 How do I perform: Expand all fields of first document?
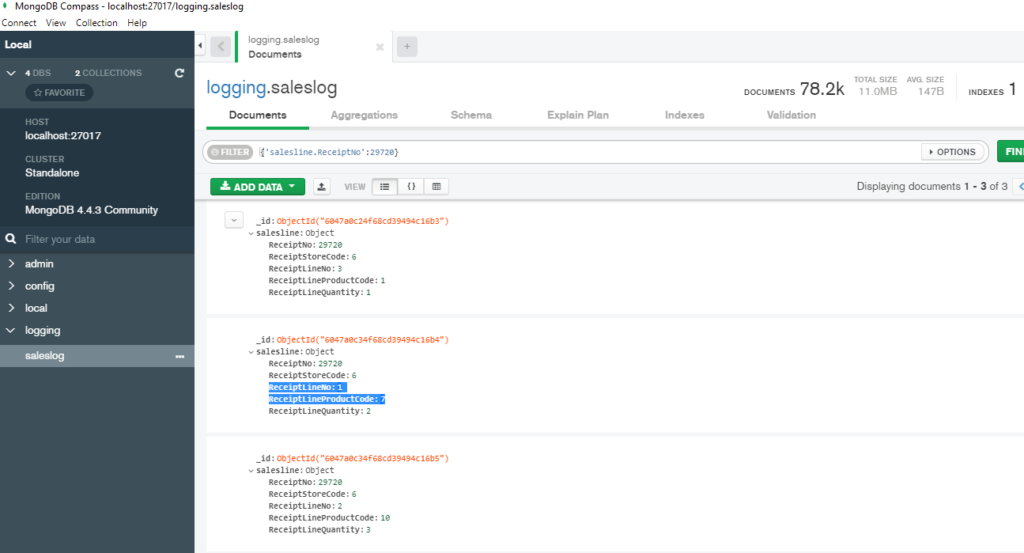point(234,220)
